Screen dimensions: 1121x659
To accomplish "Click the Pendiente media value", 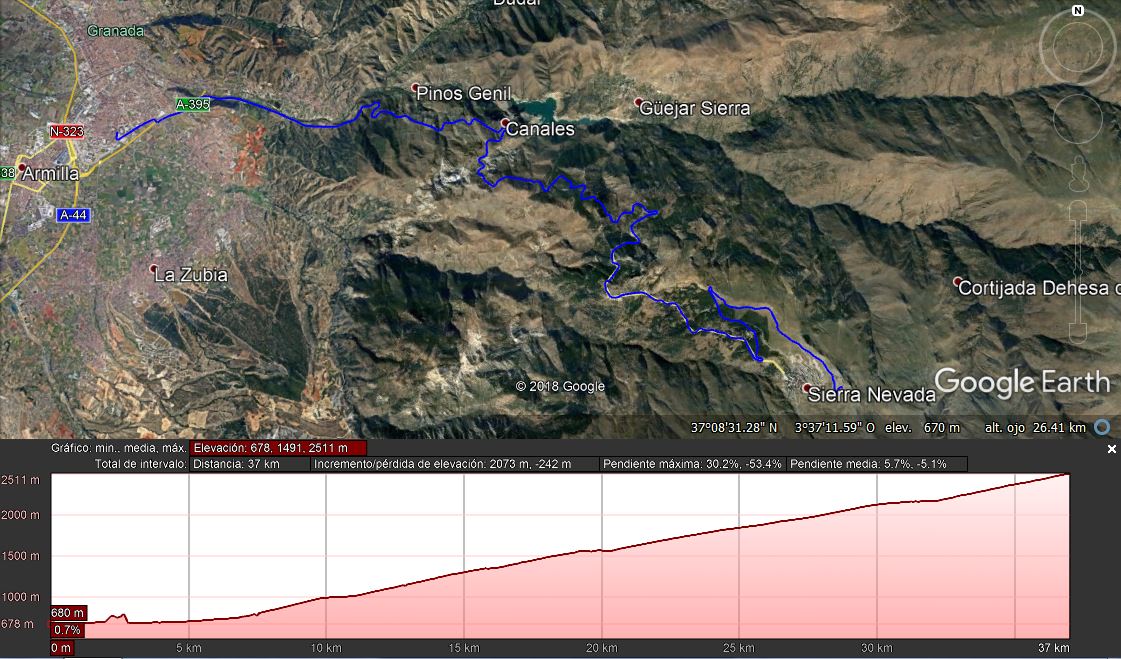I will point(876,464).
